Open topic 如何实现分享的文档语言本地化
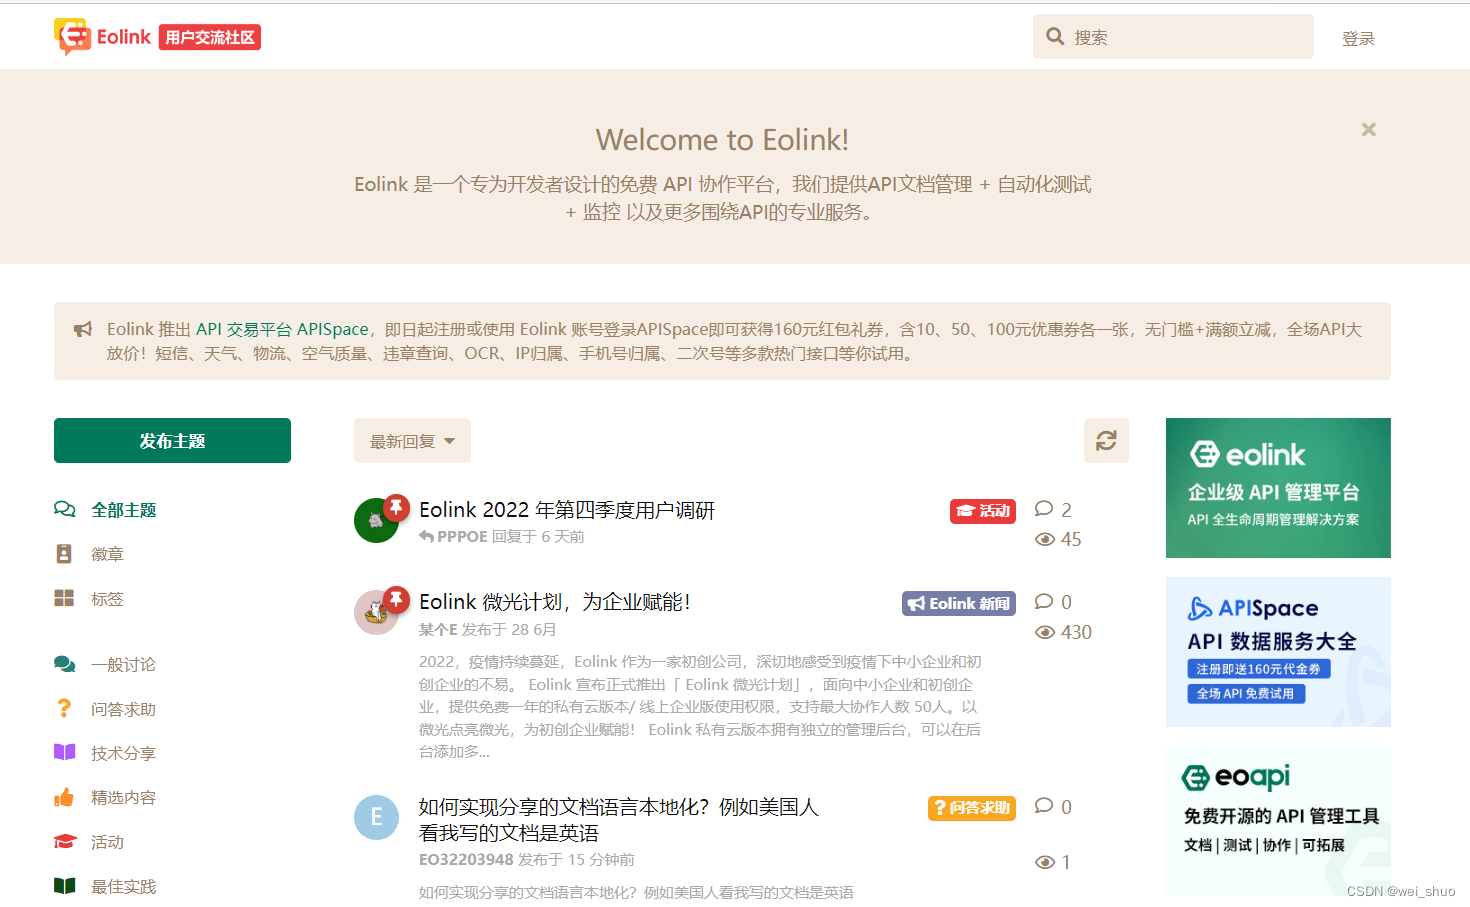The image size is (1470, 907). point(619,820)
